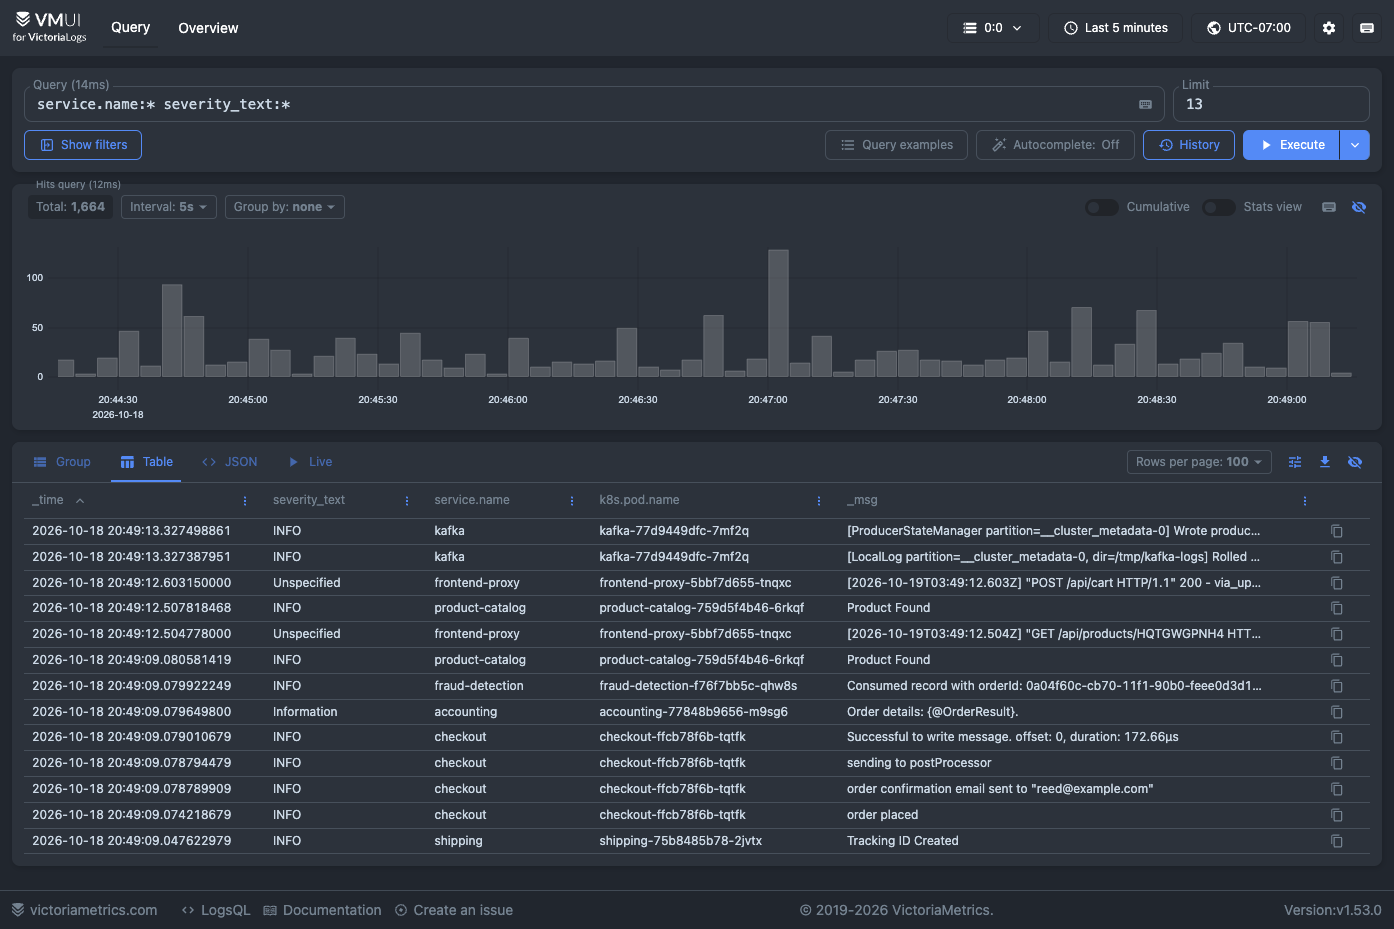Switch to the JSON view tab

(230, 462)
